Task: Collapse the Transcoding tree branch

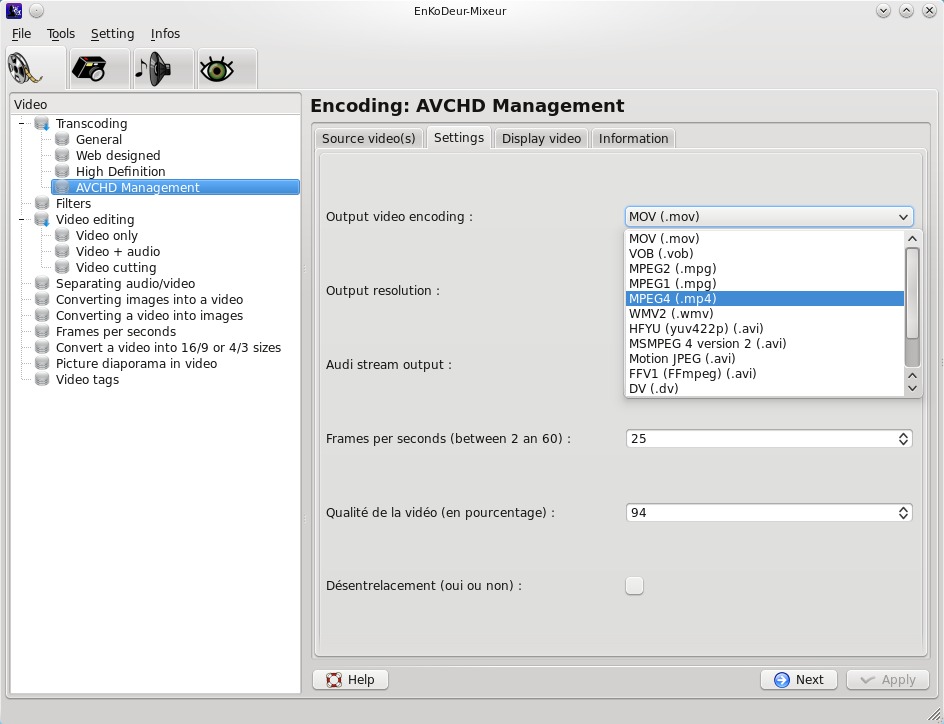Action: pyautogui.click(x=22, y=123)
